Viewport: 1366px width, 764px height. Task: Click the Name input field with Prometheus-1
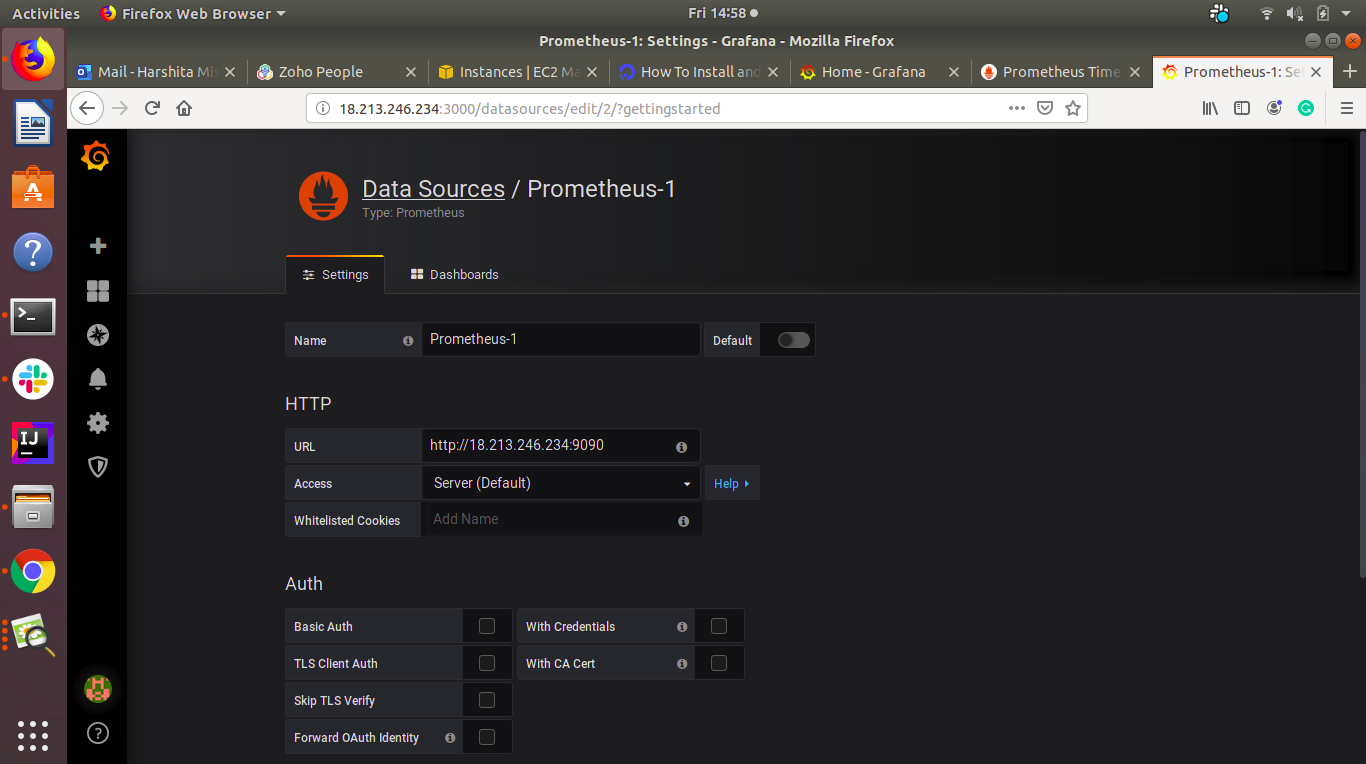(561, 339)
